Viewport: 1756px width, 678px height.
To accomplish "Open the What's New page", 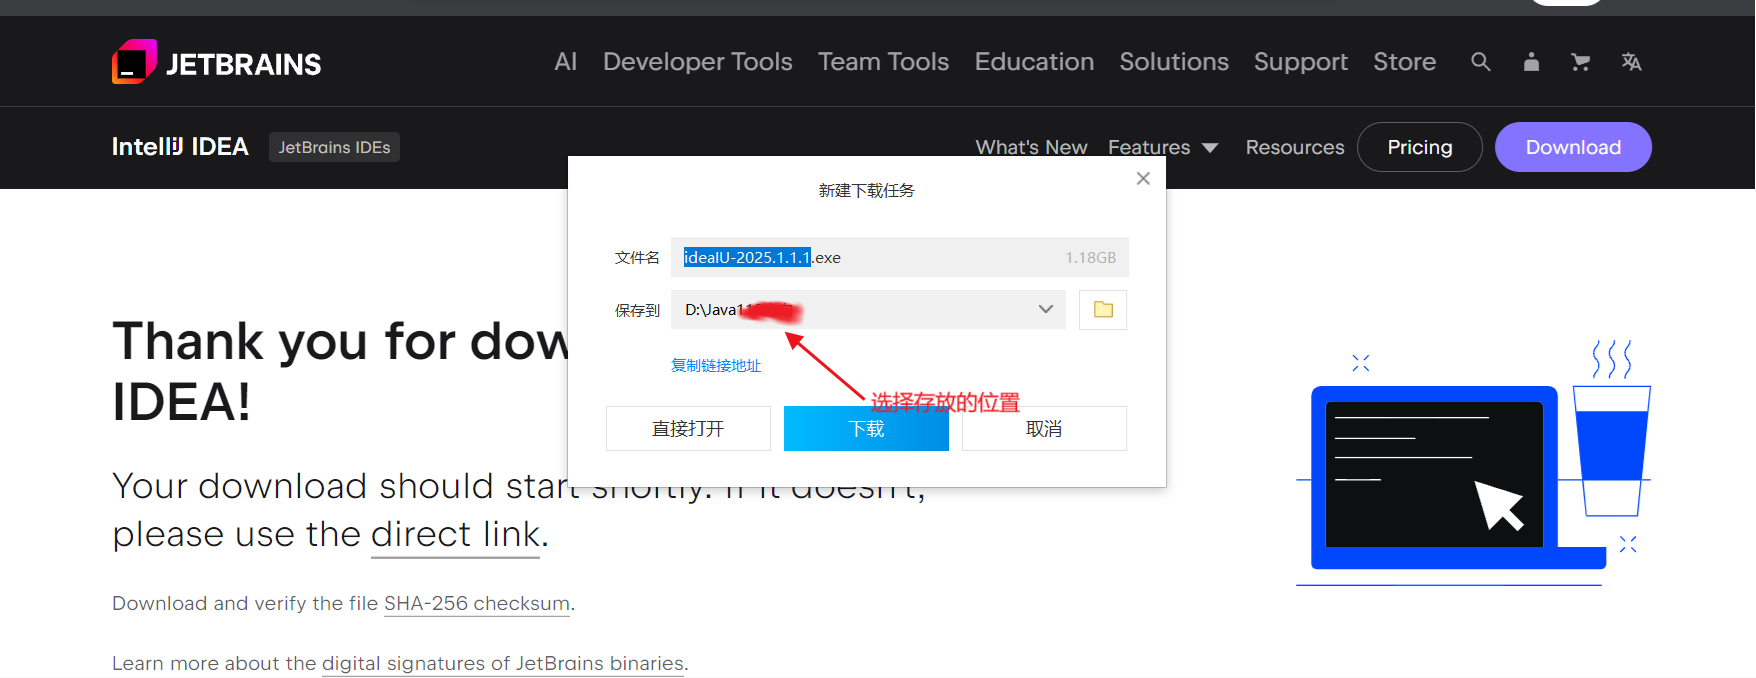I will click(1031, 147).
